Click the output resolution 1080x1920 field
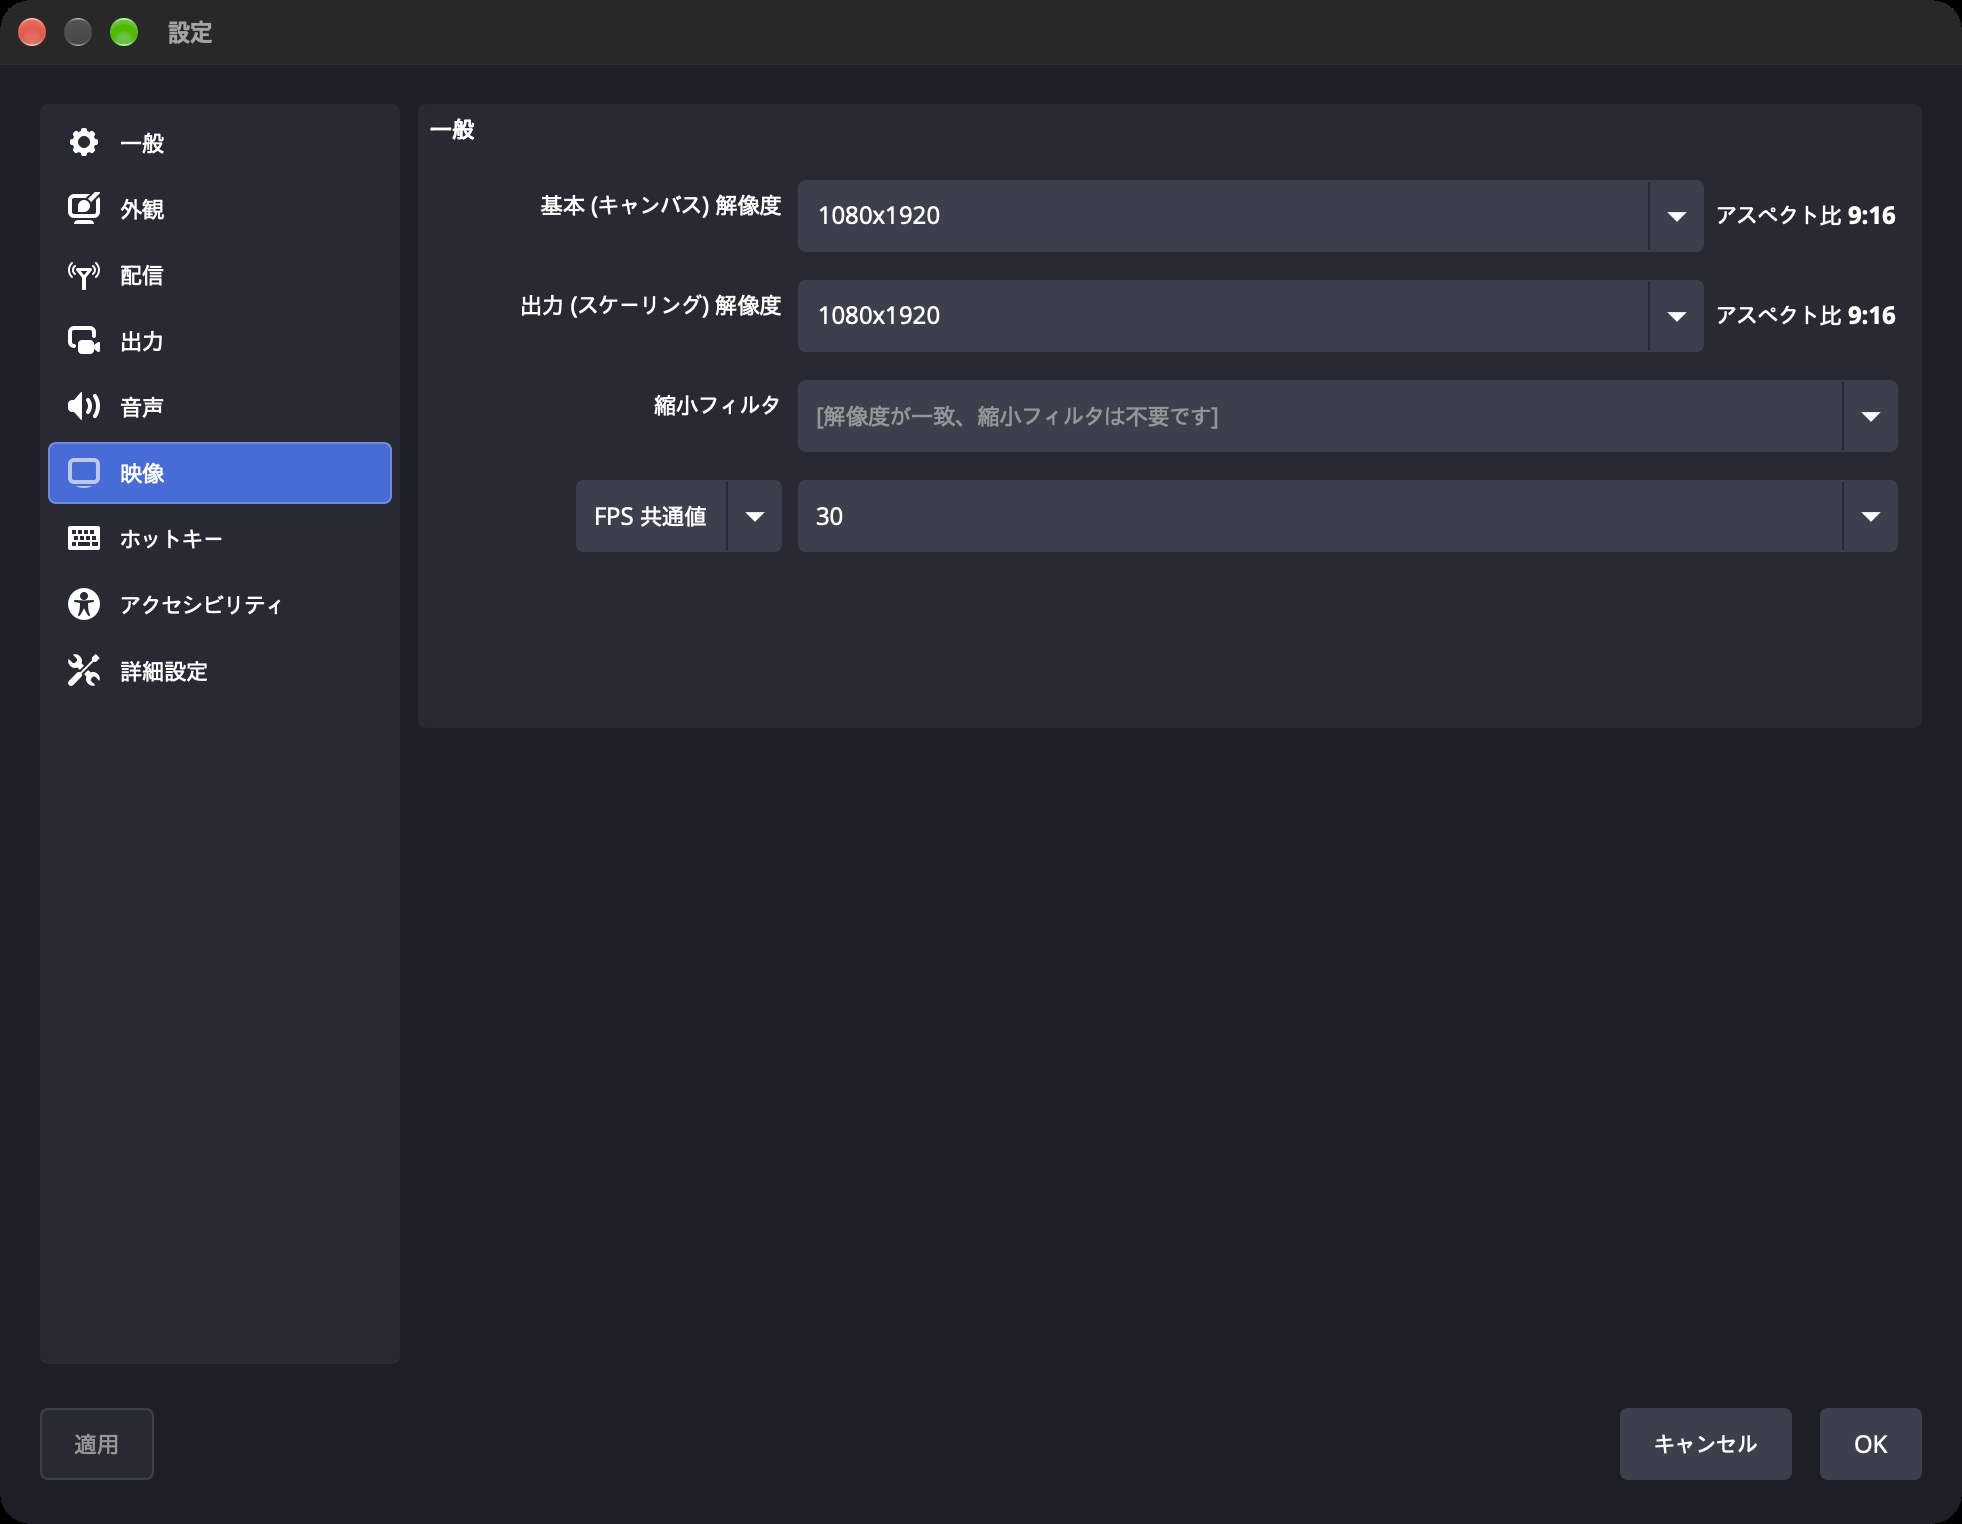The height and width of the screenshot is (1524, 1962). (1223, 316)
